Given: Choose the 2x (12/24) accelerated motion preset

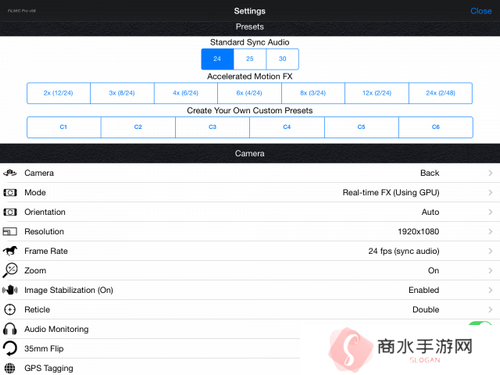Looking at the screenshot, I should [58, 93].
